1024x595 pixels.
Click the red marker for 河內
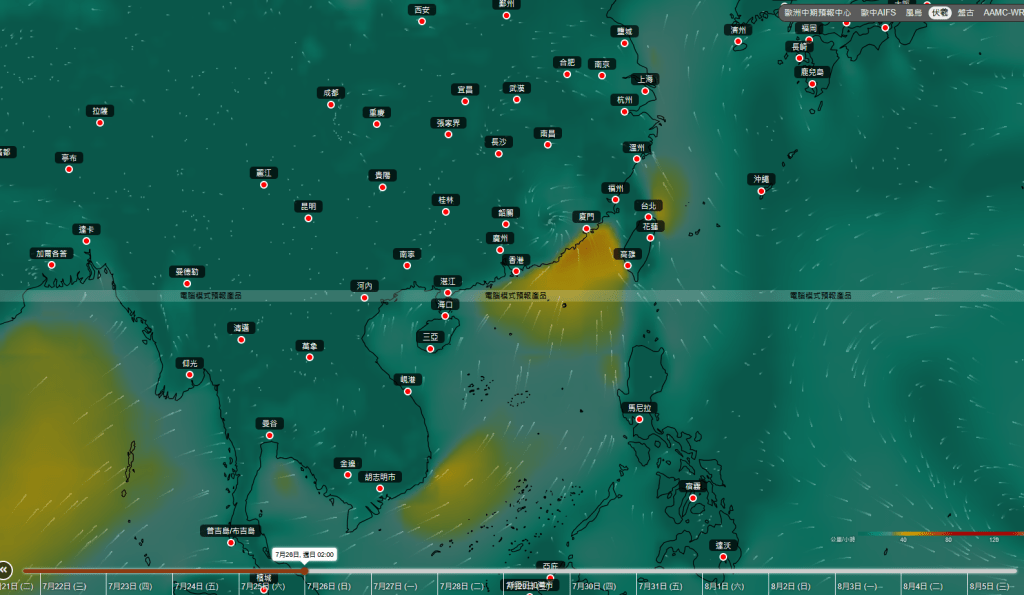[364, 298]
